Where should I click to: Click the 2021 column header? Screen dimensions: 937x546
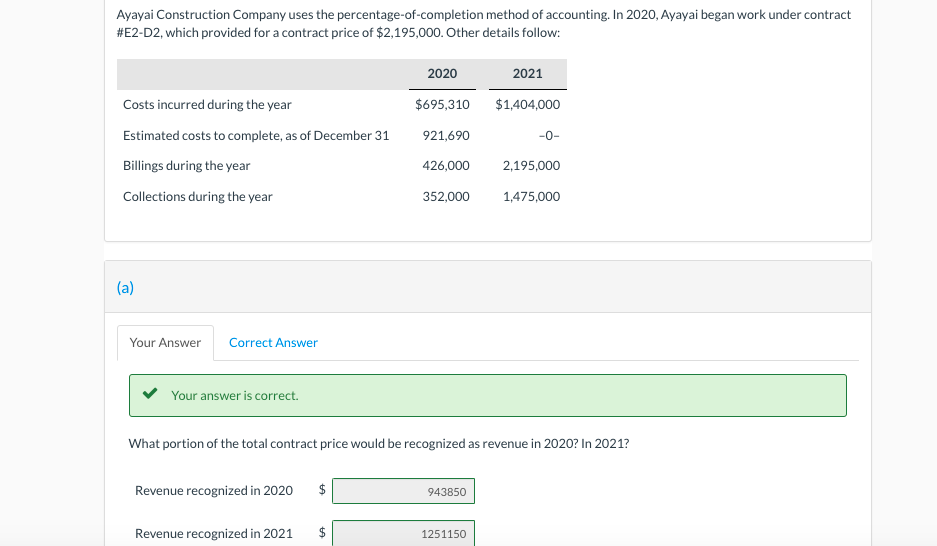click(527, 74)
